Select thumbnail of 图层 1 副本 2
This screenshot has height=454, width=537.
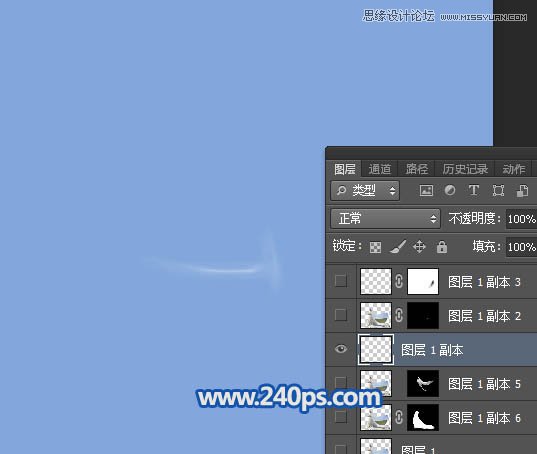point(376,315)
